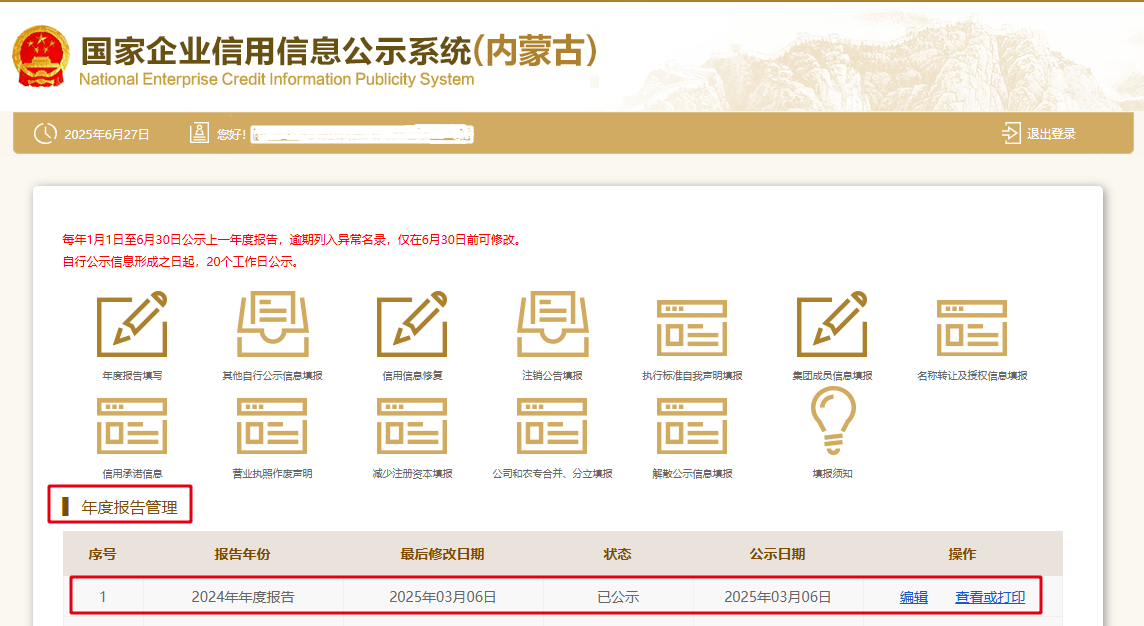
Task: Click the 年度报告管理 section heading
Action: (129, 507)
